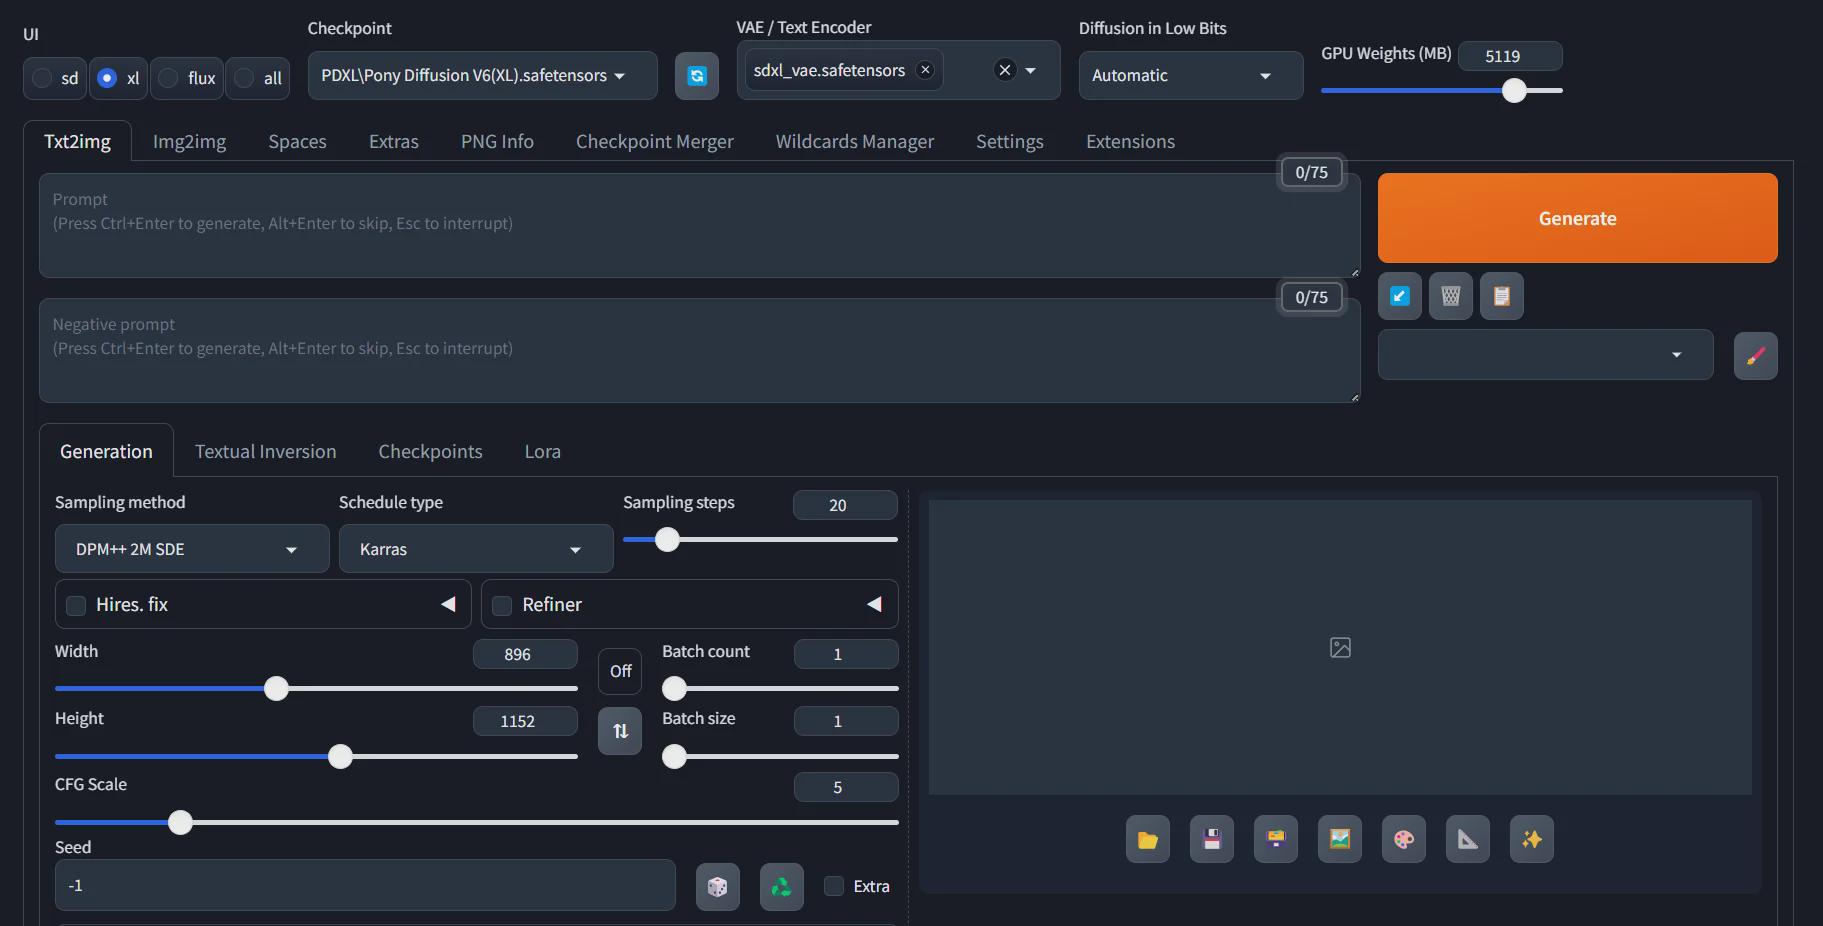The image size is (1823, 926).
Task: Open the Extensions tab
Action: click(1130, 141)
